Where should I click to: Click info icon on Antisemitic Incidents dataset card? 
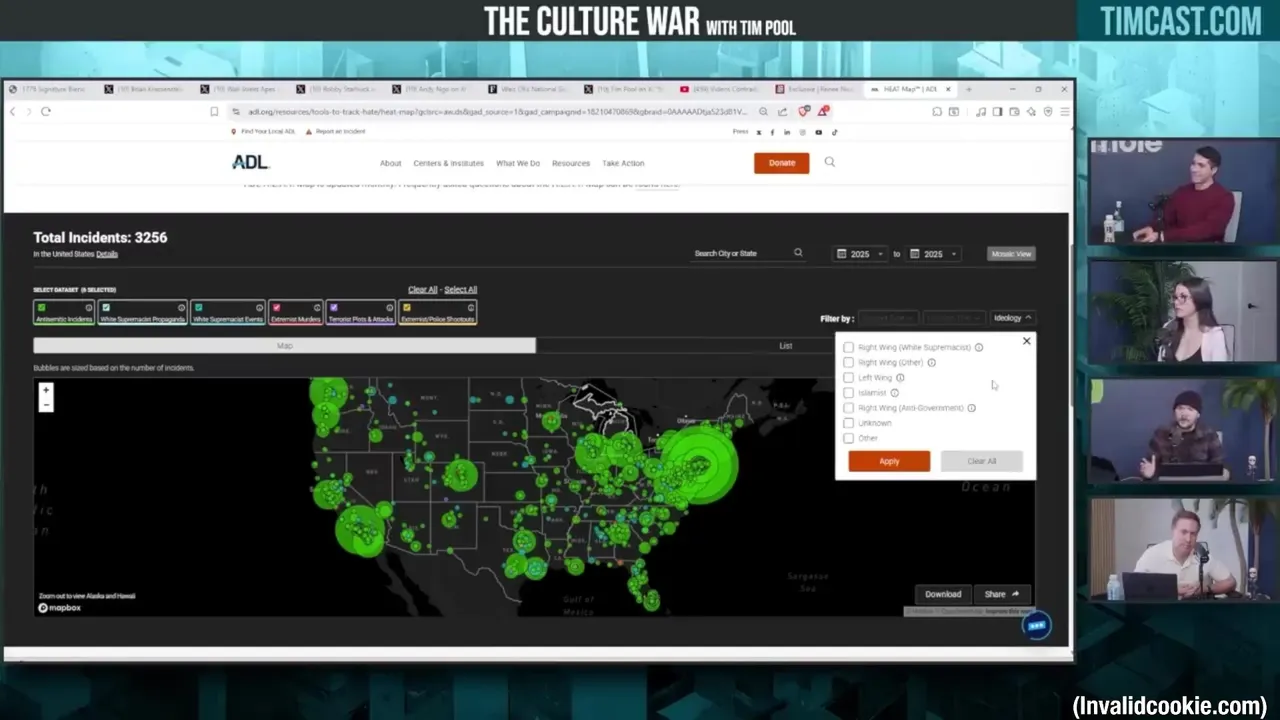click(89, 308)
